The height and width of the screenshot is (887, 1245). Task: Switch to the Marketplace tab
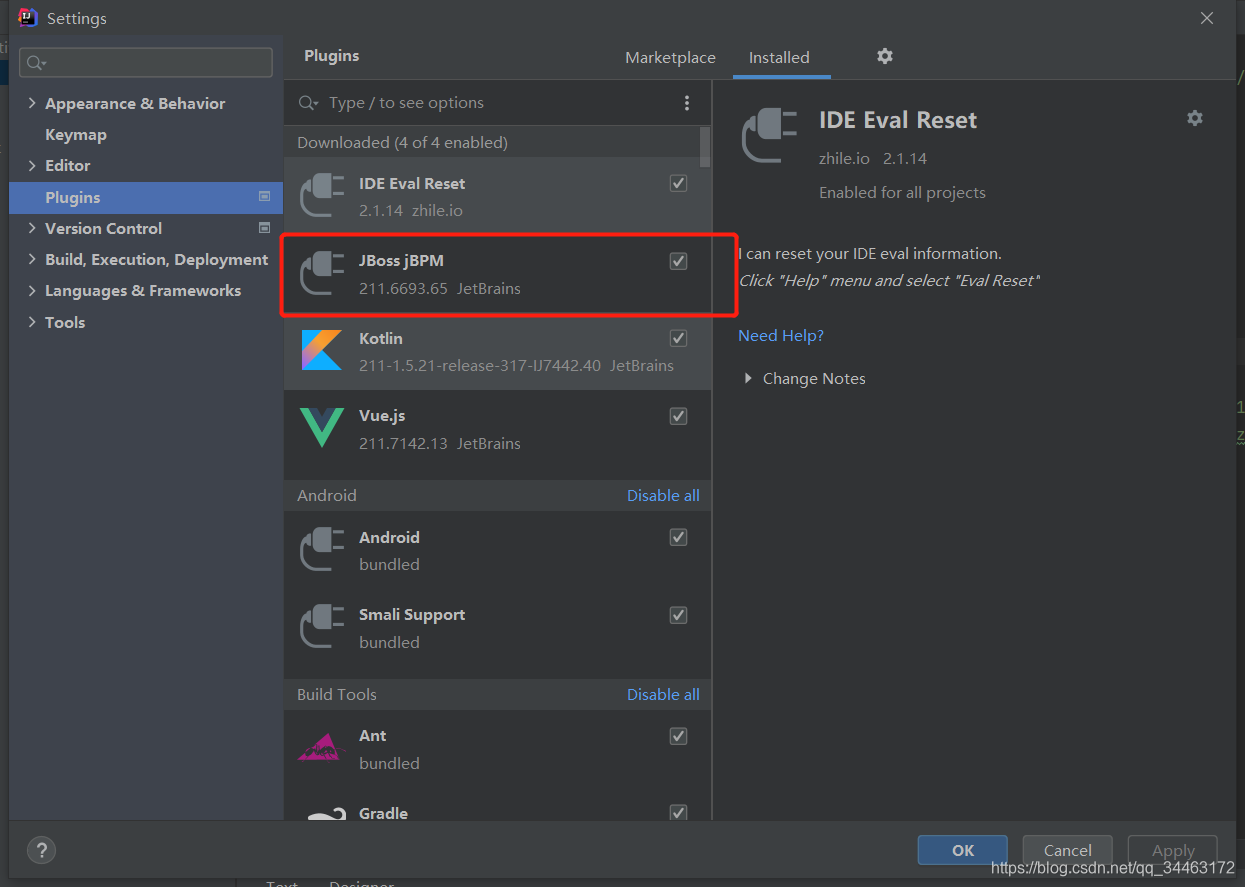[x=670, y=57]
